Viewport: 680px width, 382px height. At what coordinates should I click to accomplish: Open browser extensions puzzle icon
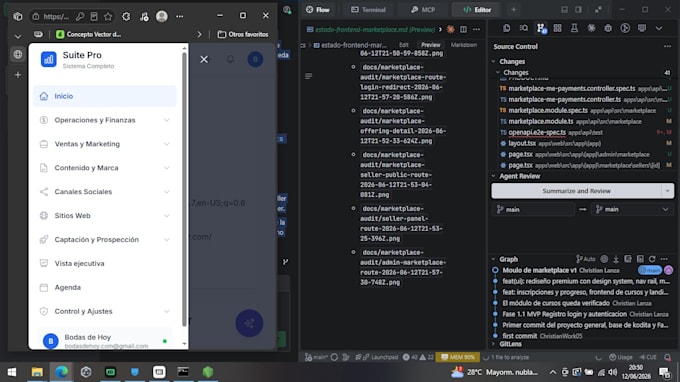[x=126, y=16]
